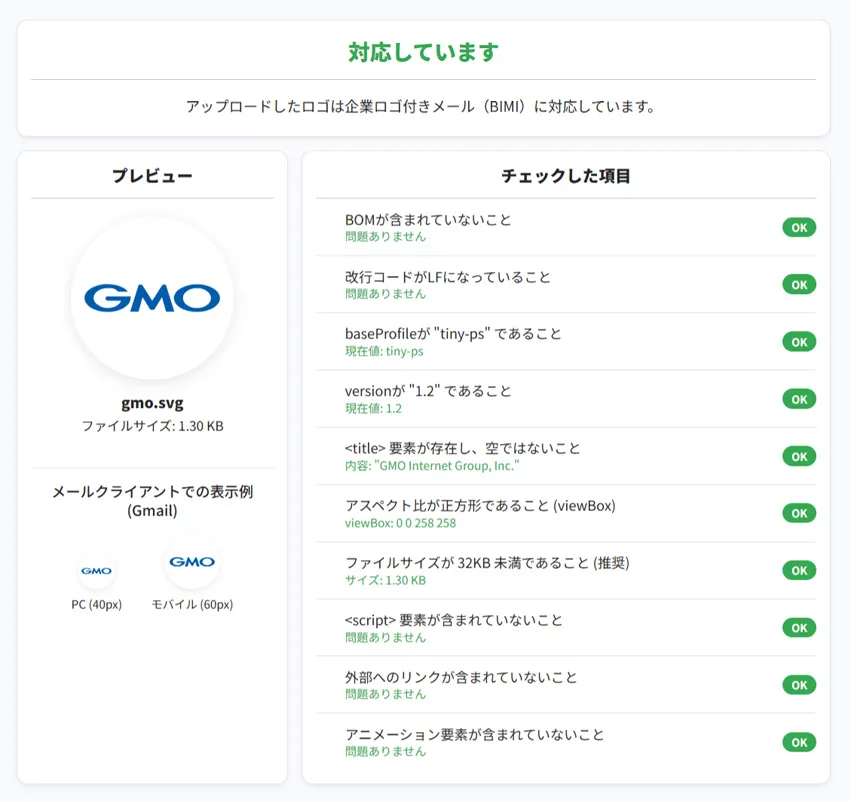Click 問題ありません under 外部へのリンク check
This screenshot has height=801, width=850.
point(385,694)
